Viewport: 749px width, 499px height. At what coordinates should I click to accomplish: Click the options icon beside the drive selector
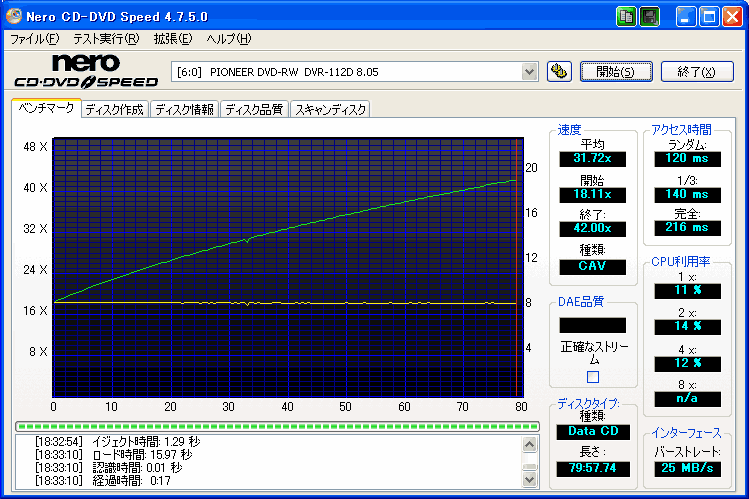pos(559,71)
